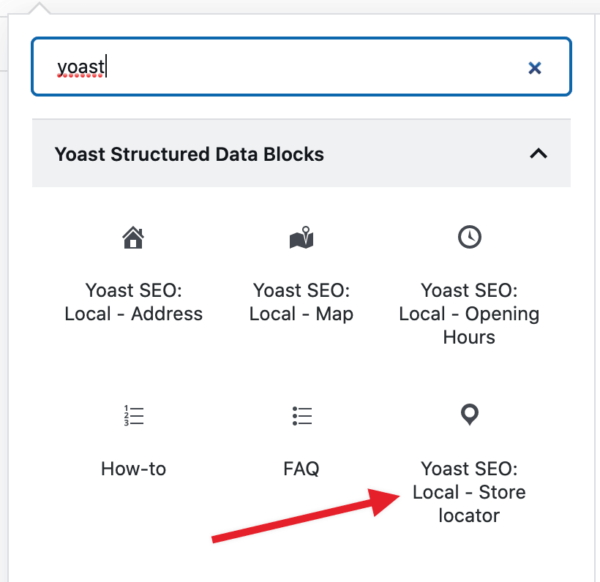Insert the "Yoast SEO: Local - Address" block
Screen dimensions: 600x582
pos(133,302)
